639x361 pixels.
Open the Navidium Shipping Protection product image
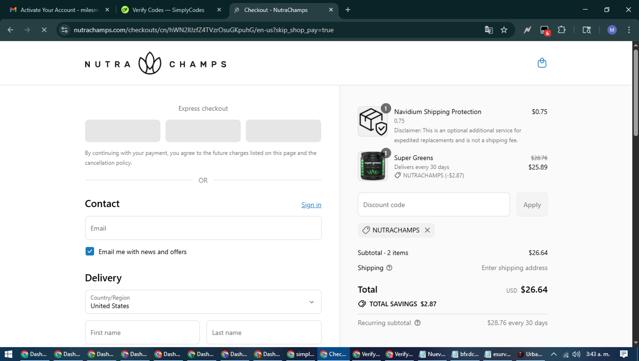click(372, 121)
